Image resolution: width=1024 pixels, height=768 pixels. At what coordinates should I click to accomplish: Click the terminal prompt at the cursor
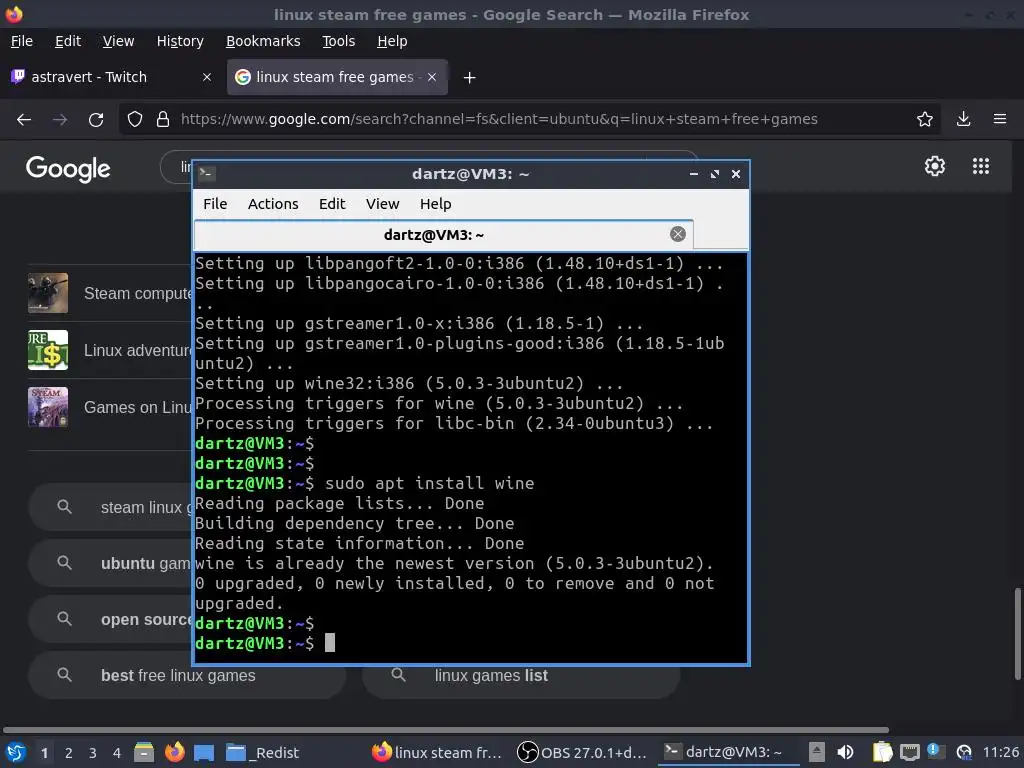click(330, 643)
